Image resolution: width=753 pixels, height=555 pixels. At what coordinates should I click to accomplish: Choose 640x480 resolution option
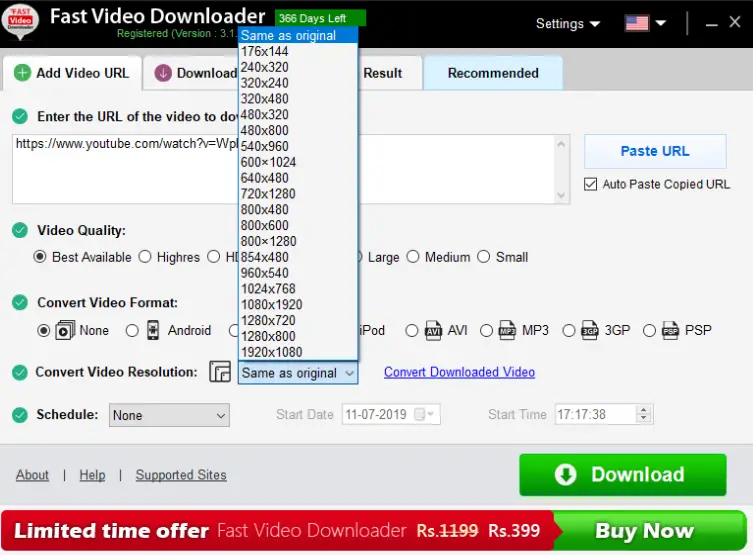point(298,178)
